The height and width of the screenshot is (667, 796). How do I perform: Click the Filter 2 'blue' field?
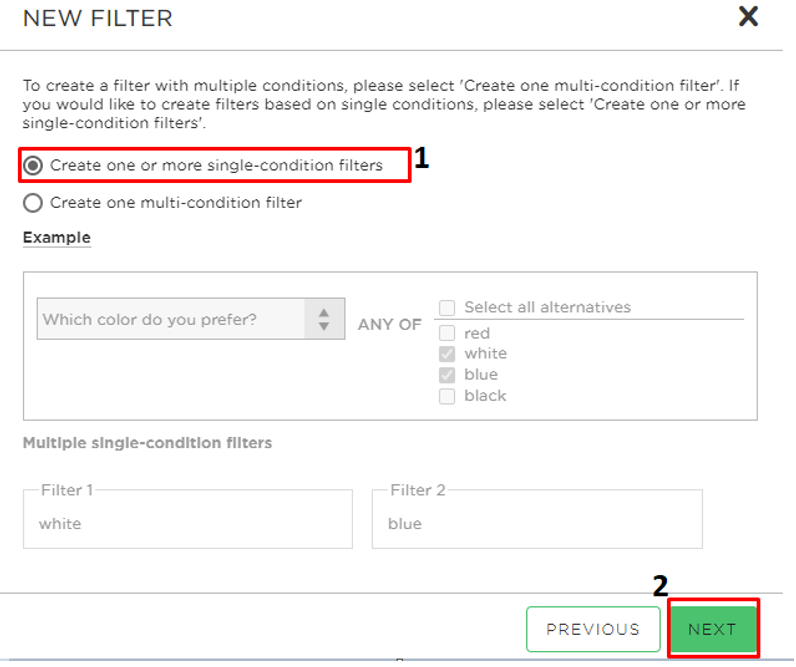point(537,519)
